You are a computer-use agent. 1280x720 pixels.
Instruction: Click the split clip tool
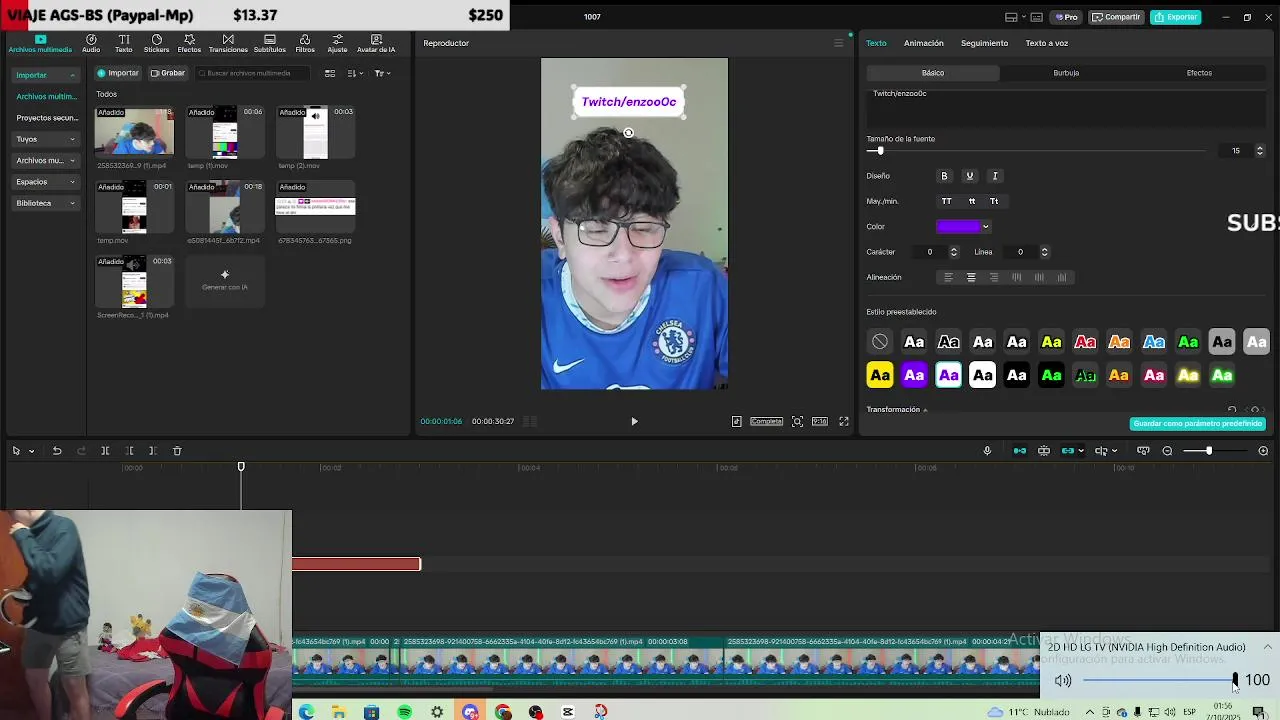click(105, 451)
